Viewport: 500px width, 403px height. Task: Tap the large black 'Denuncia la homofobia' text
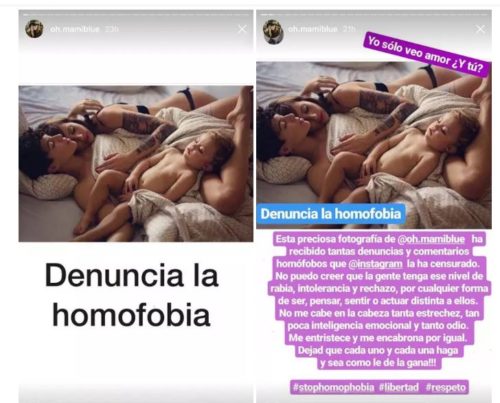(x=132, y=295)
